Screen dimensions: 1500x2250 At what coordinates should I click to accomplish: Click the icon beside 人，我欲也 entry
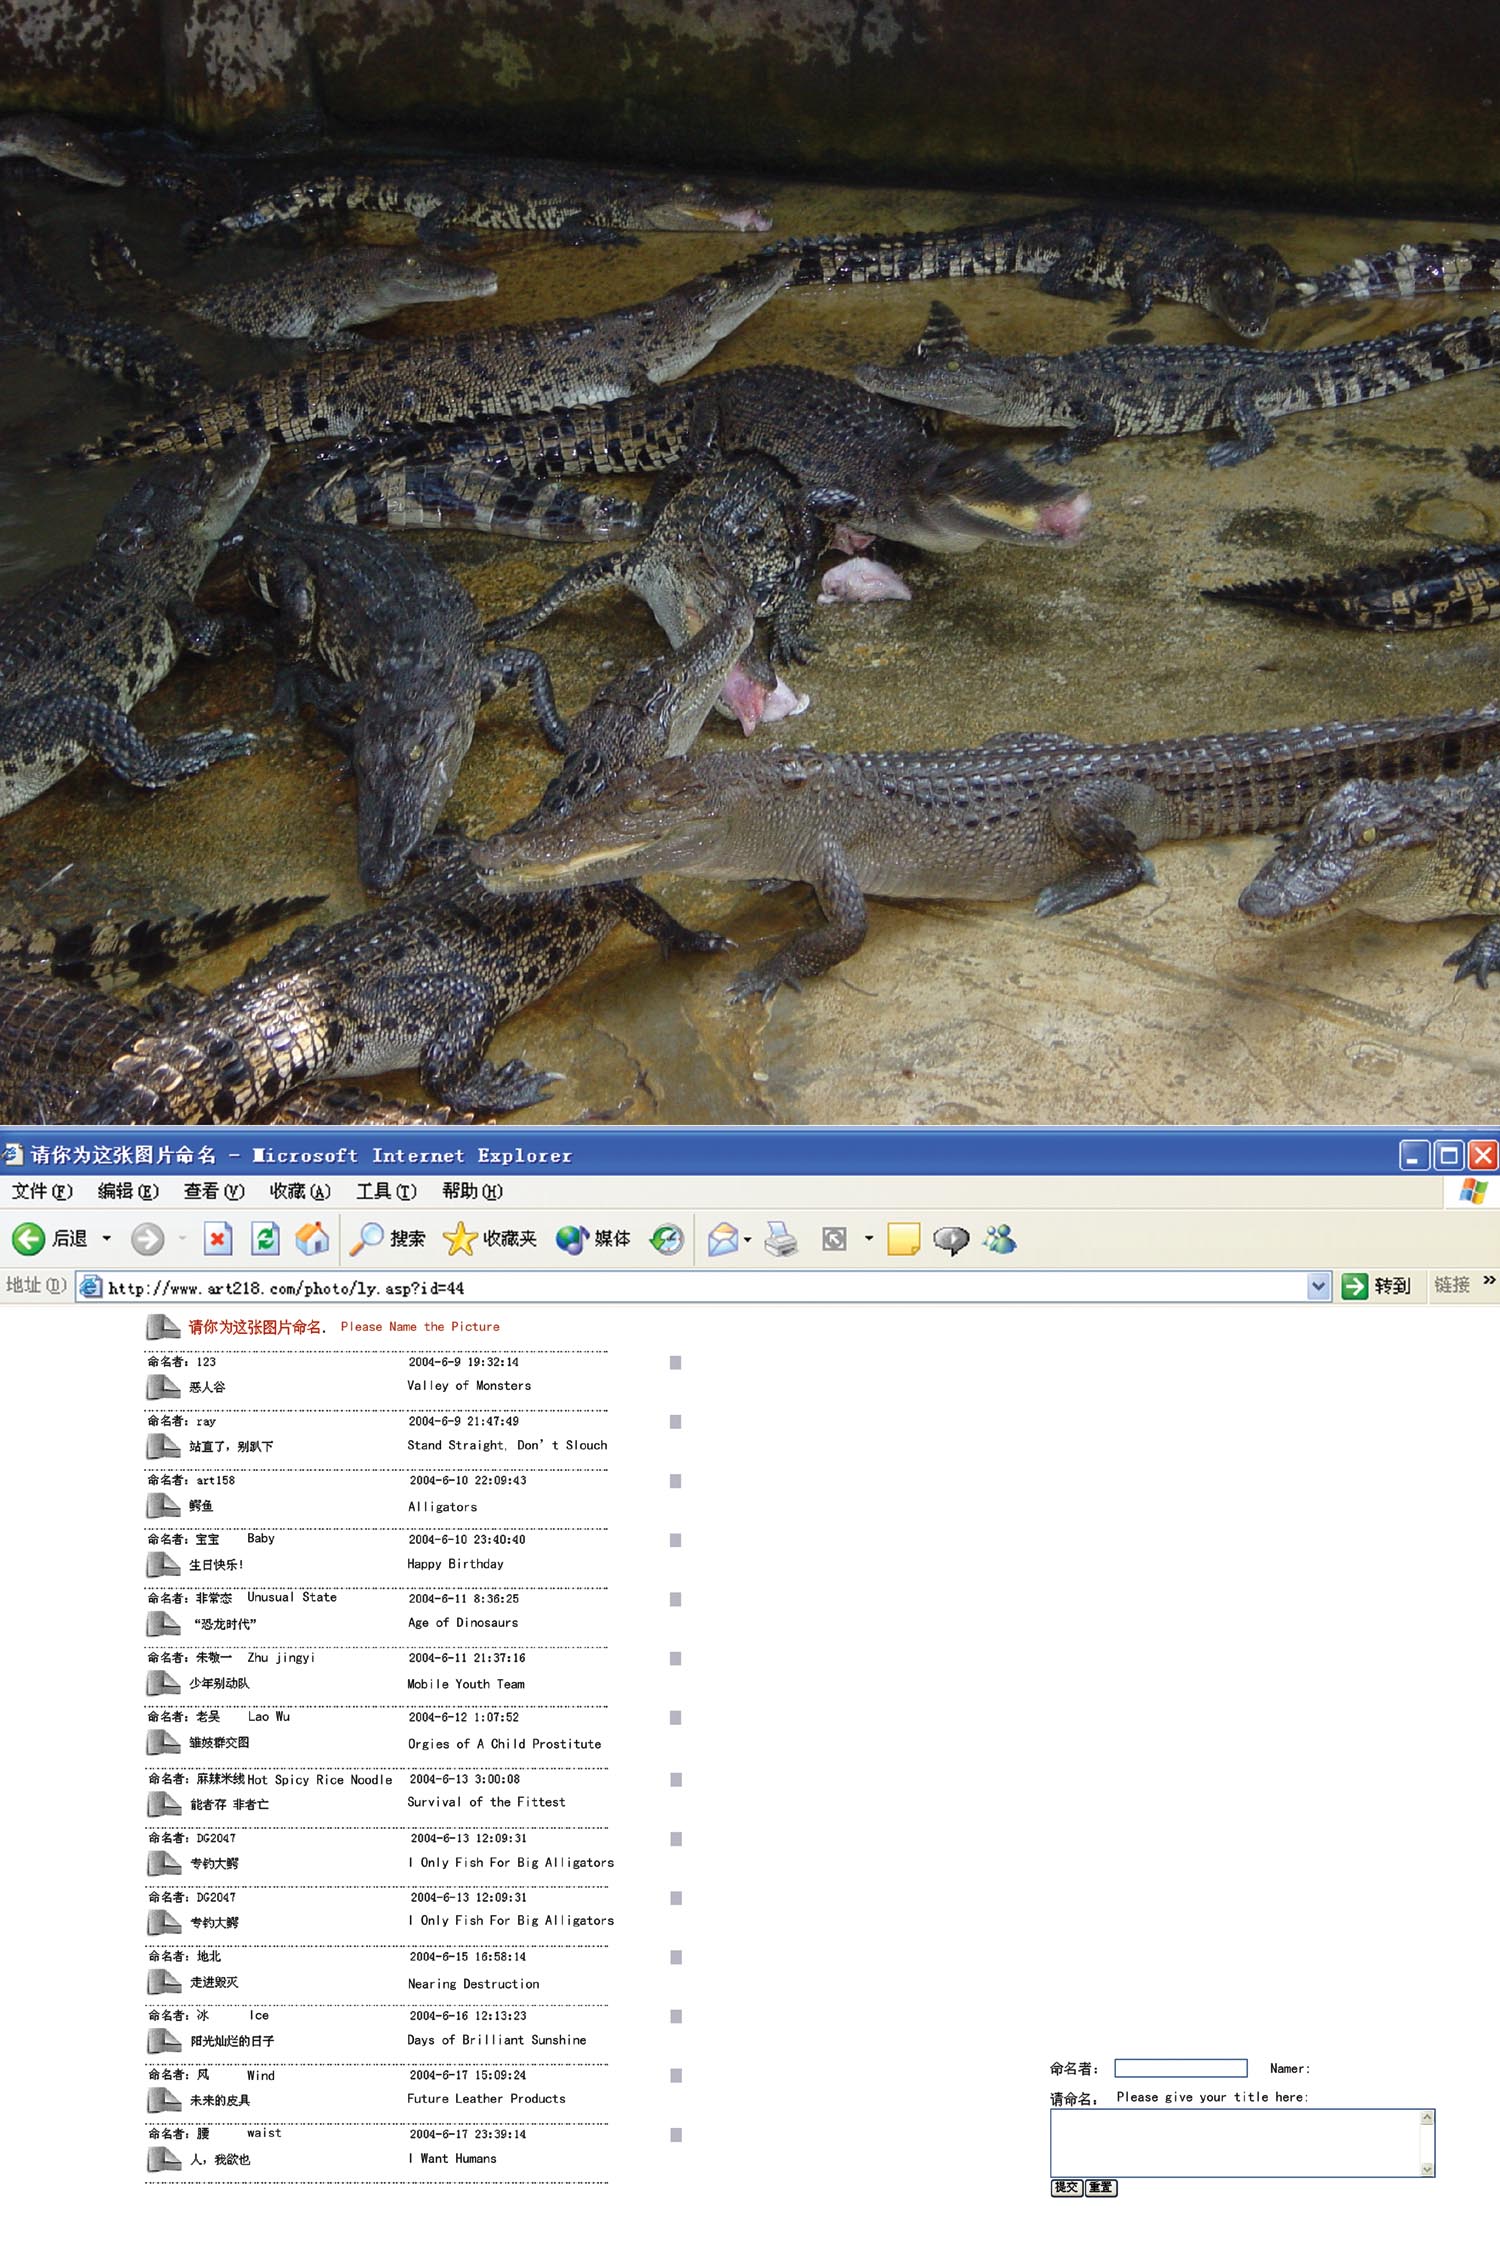[x=164, y=2159]
